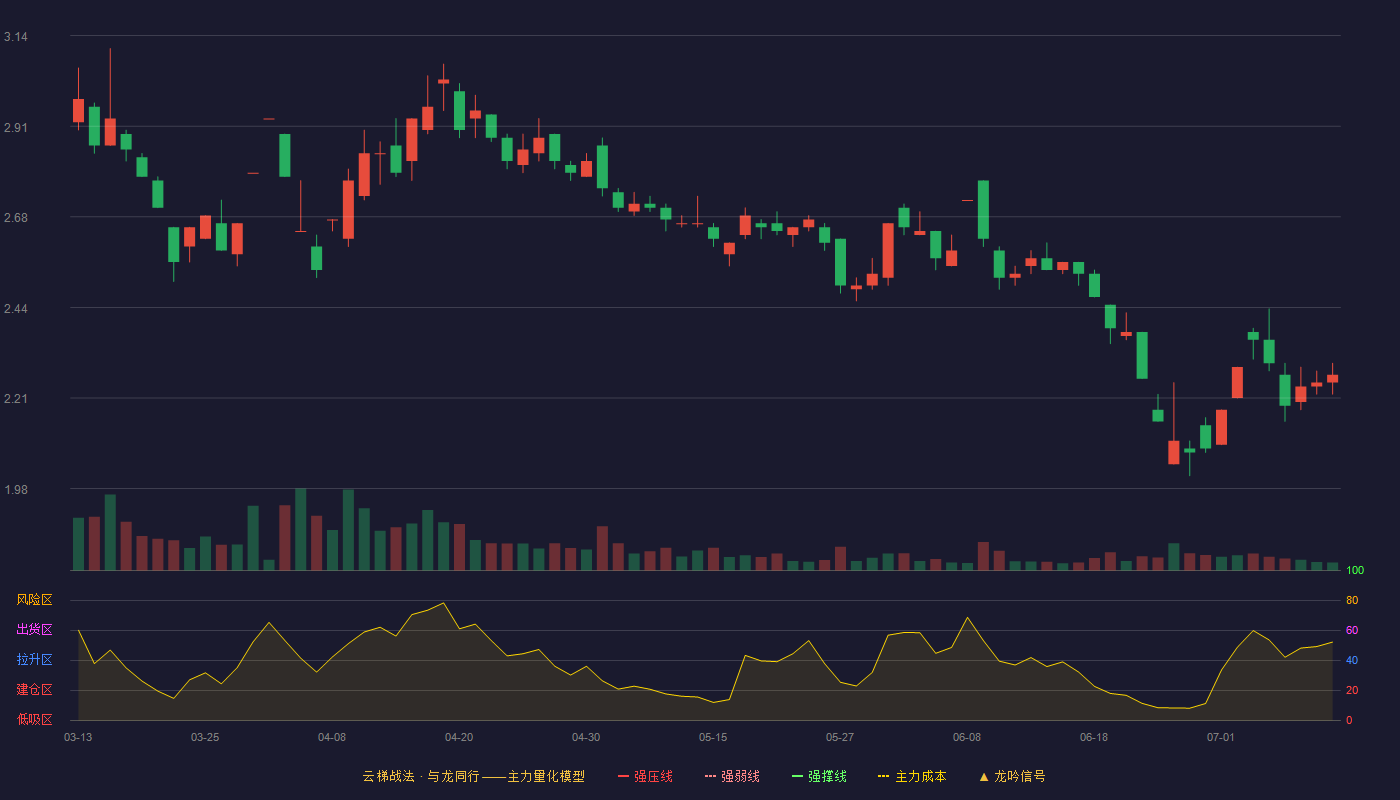Toggle the 强压线 legend item
1400x800 pixels.
point(645,776)
